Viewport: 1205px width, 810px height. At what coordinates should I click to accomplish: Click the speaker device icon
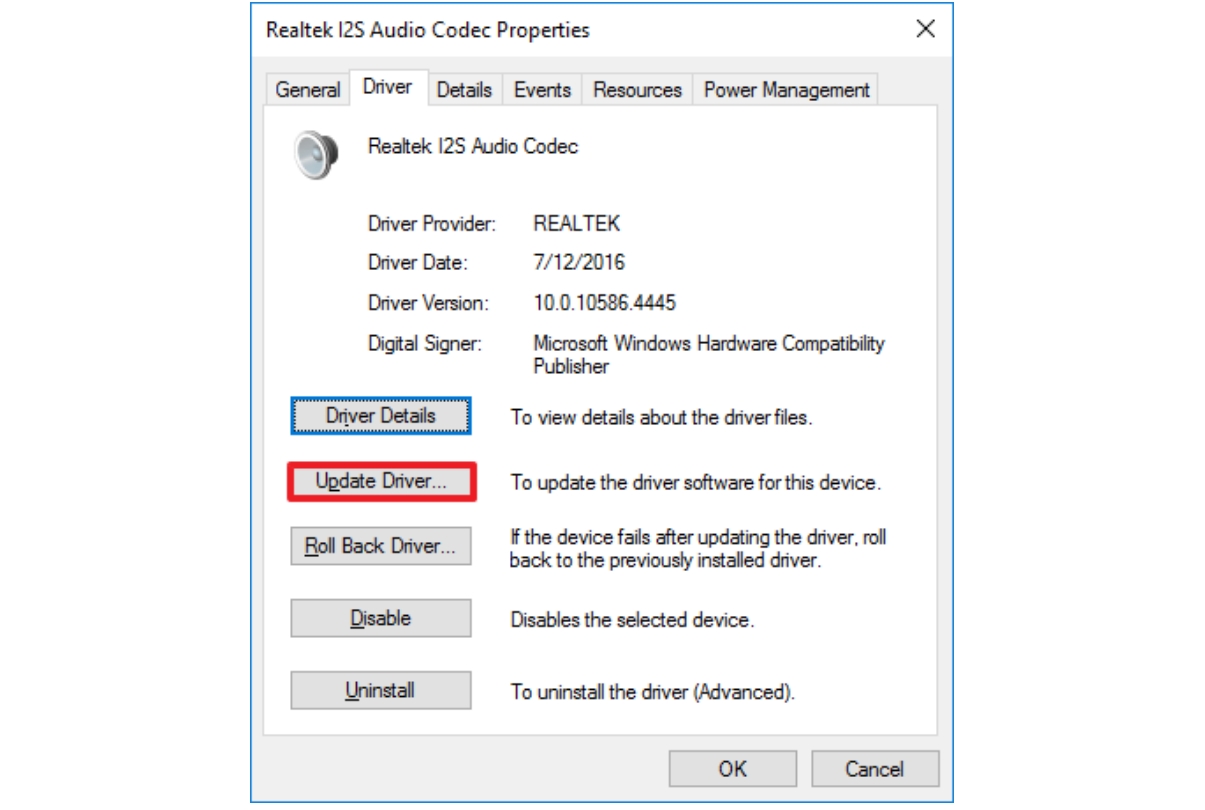[311, 155]
